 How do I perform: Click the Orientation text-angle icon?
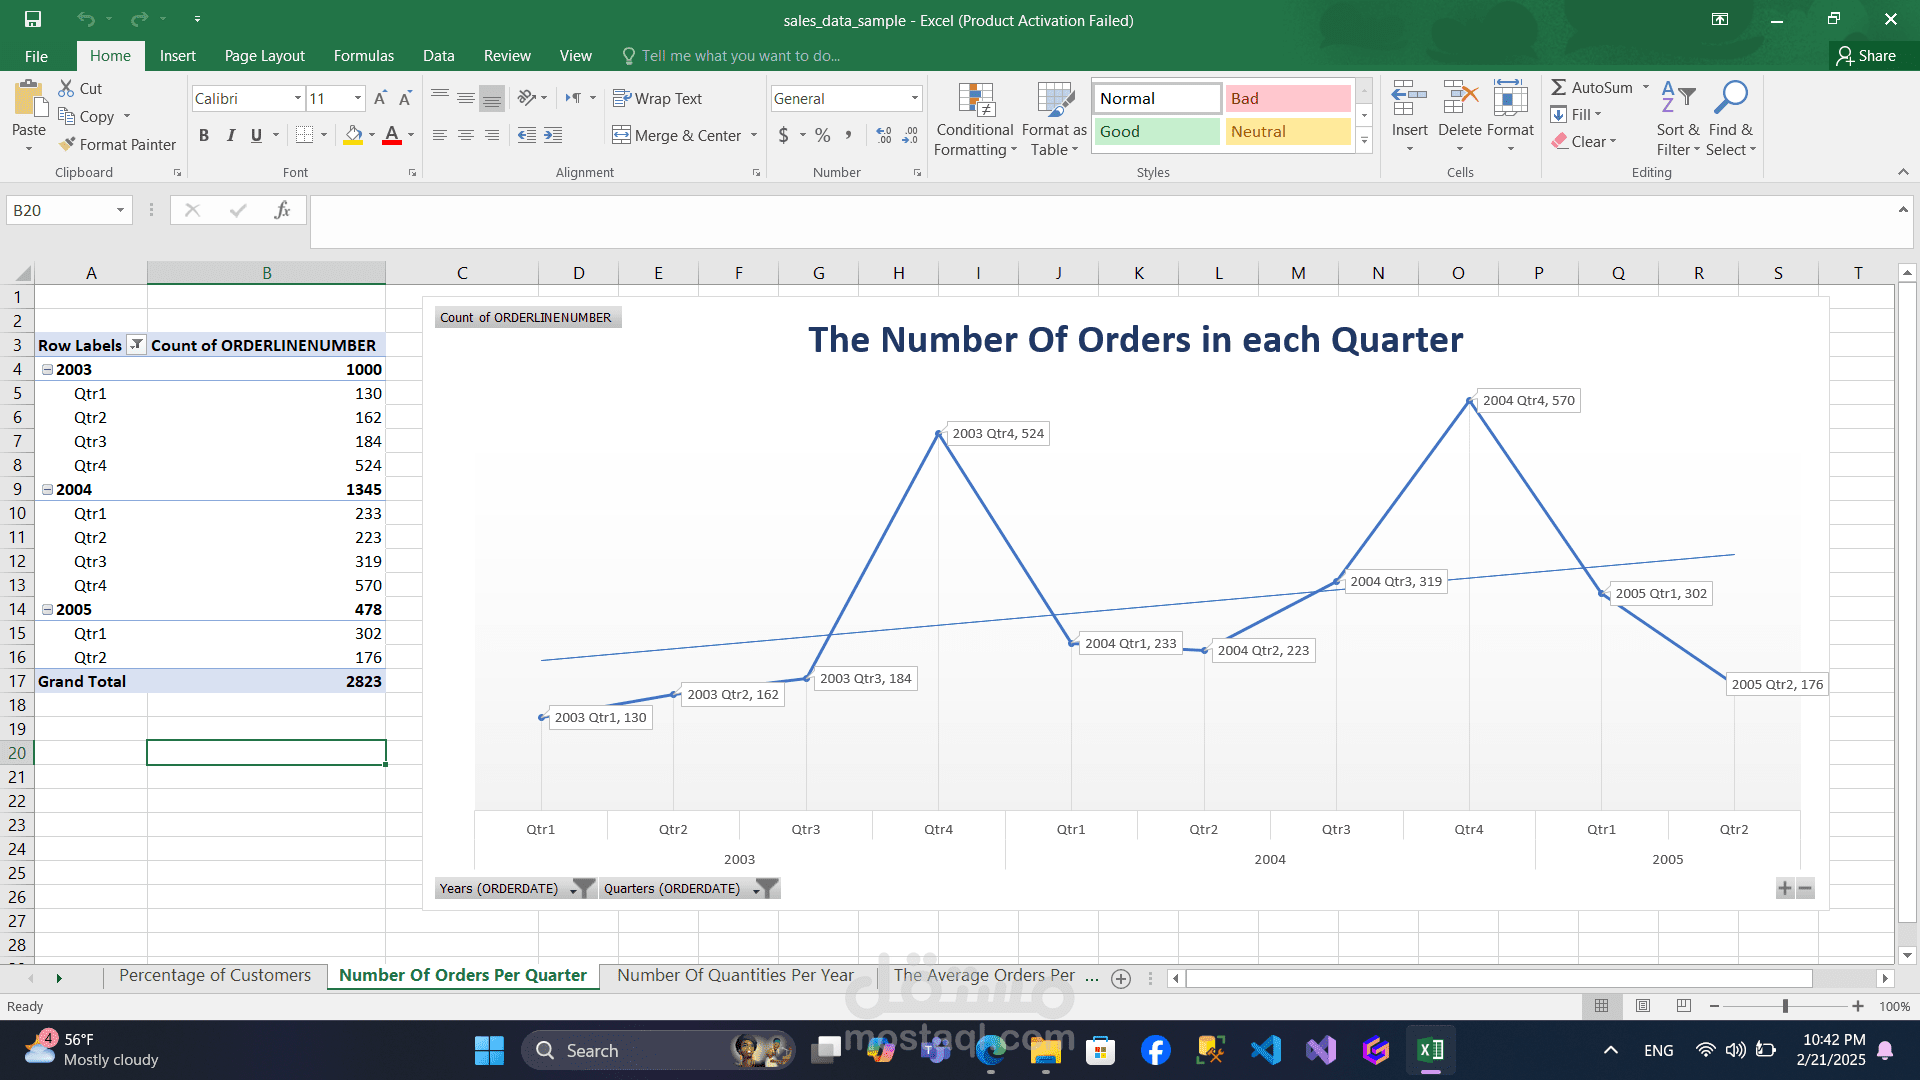[527, 98]
